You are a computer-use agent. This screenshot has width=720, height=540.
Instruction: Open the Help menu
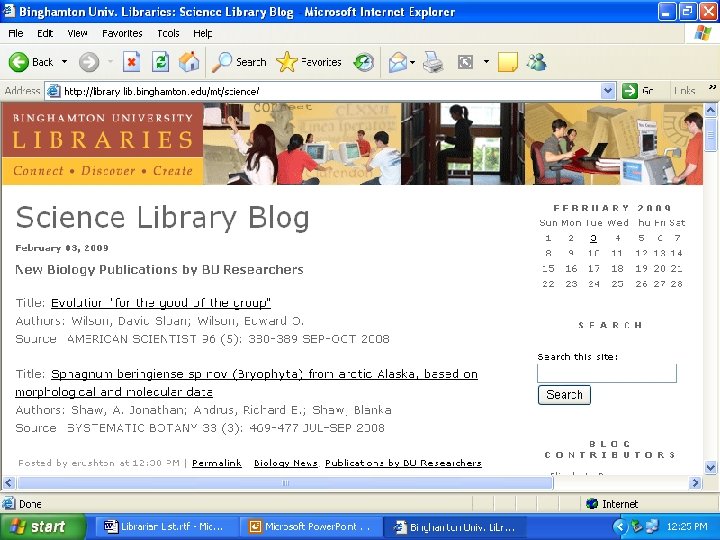click(x=202, y=33)
